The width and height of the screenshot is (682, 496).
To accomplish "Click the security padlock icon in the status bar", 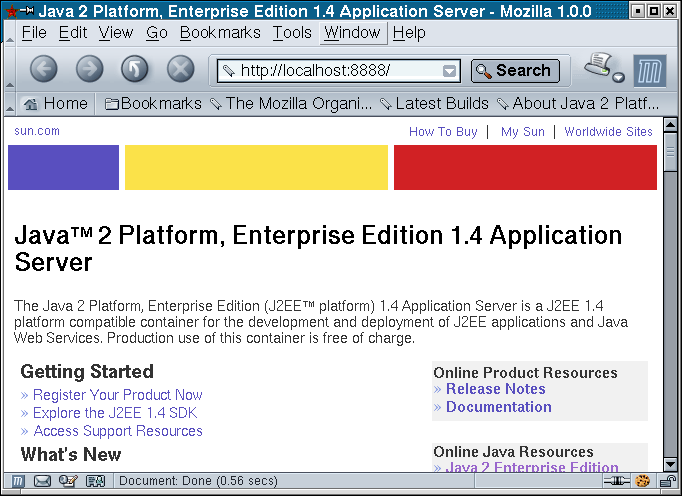I will (667, 481).
